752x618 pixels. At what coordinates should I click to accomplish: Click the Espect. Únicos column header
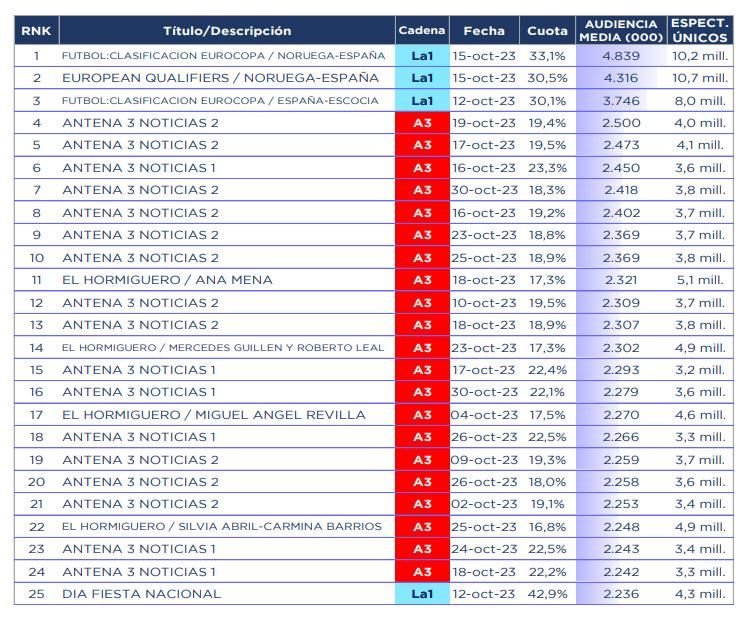[x=699, y=31]
